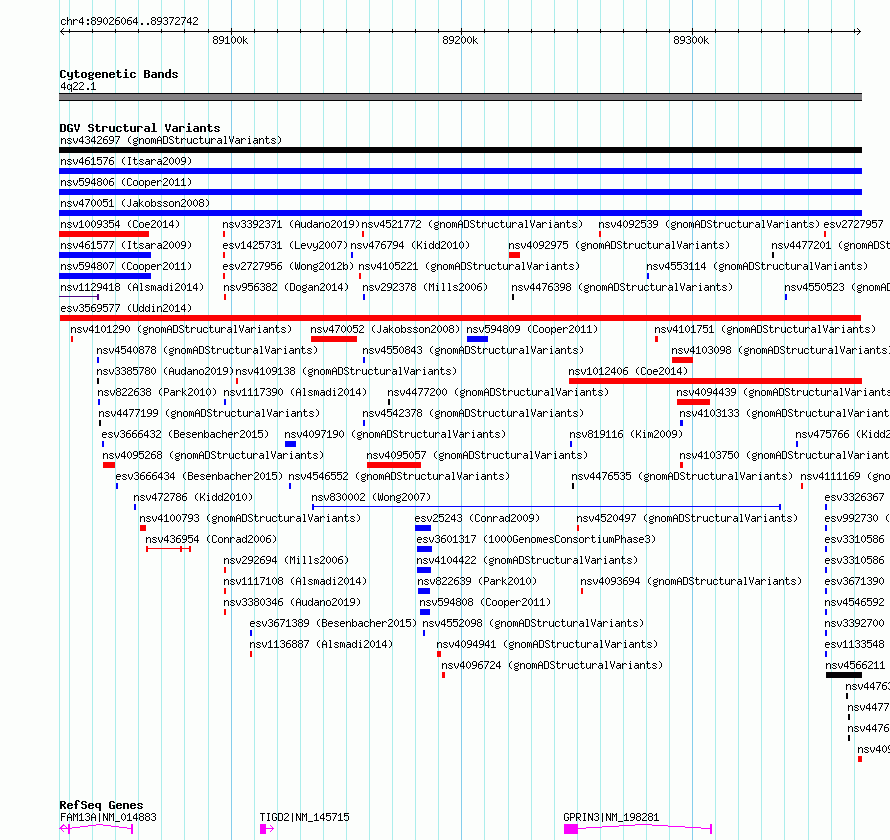
Task: Open the RefSeq Genes track title
Action: 101,805
